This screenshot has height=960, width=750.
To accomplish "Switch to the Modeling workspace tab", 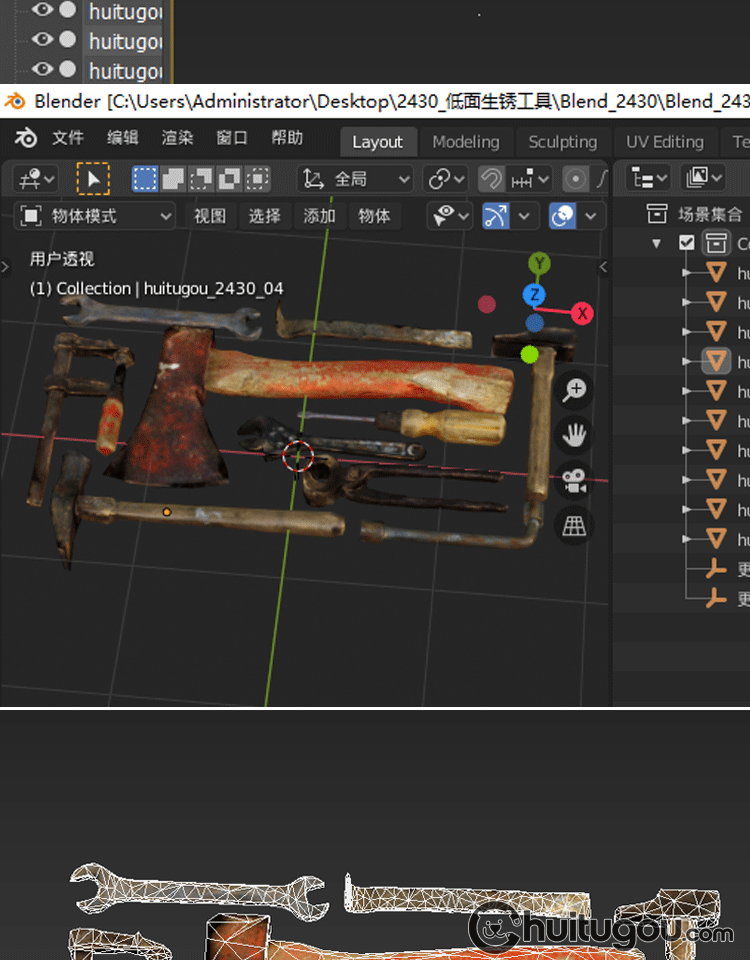I will [x=465, y=142].
